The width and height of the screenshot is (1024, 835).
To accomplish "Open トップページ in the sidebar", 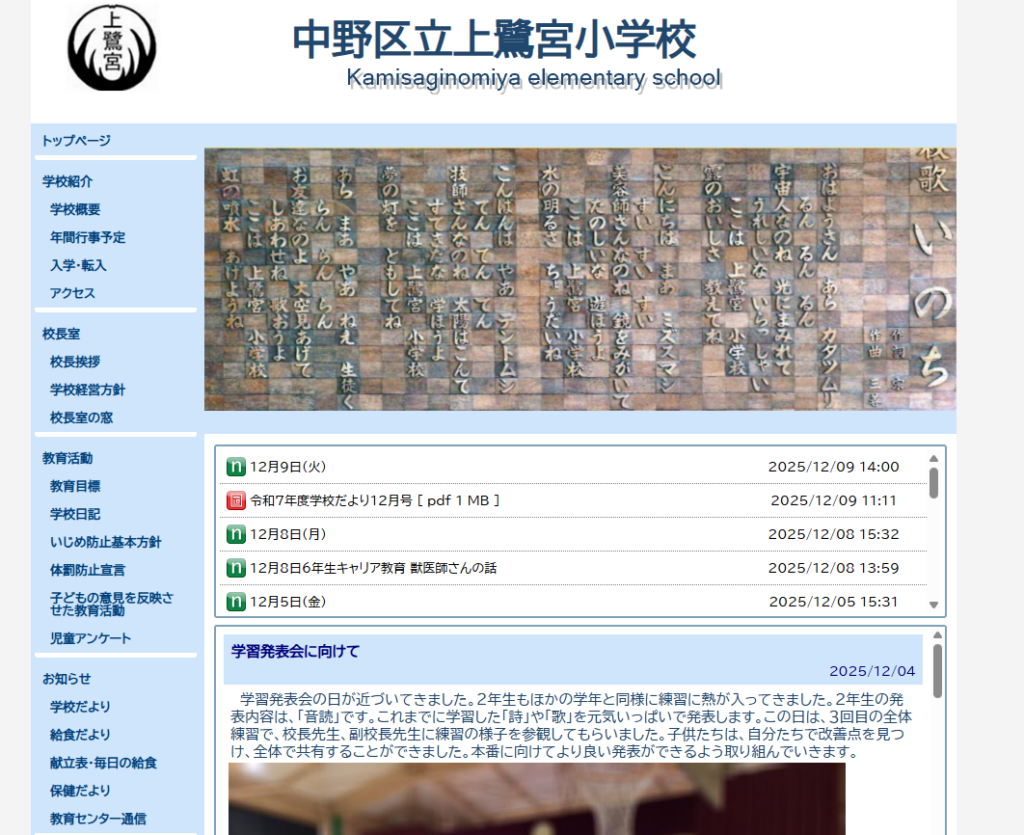I will (76, 141).
